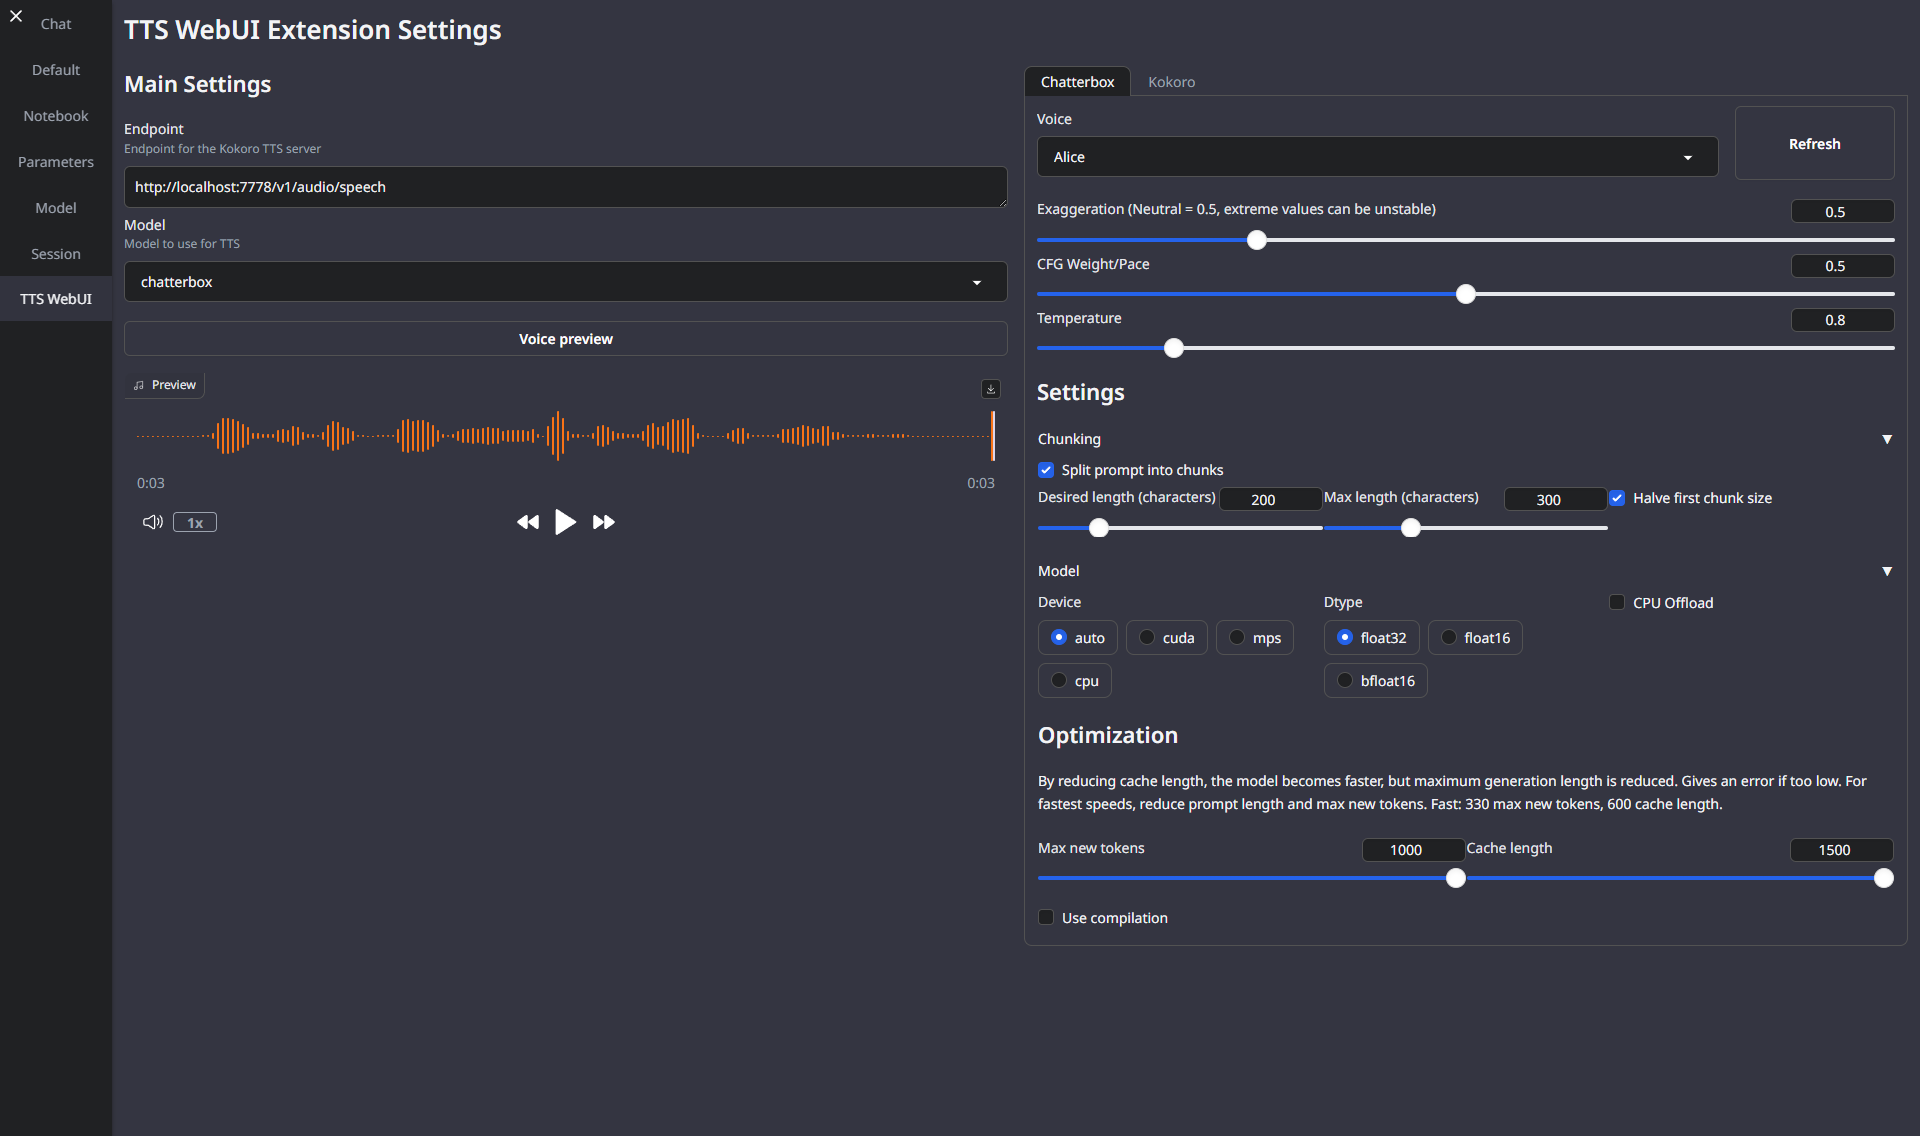This screenshot has width=1920, height=1136.
Task: Rewind the audio preview
Action: pos(528,521)
